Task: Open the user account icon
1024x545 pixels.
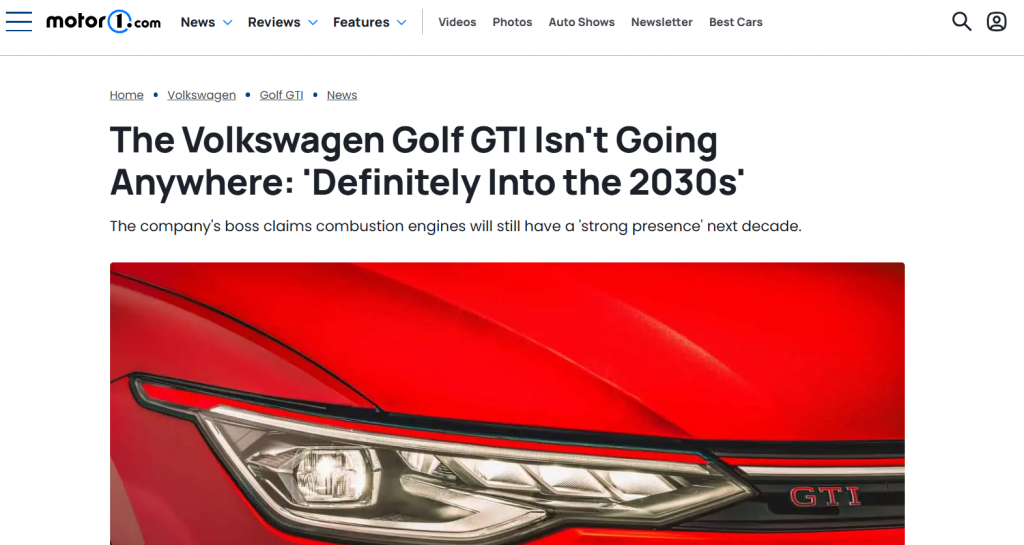Action: [997, 22]
